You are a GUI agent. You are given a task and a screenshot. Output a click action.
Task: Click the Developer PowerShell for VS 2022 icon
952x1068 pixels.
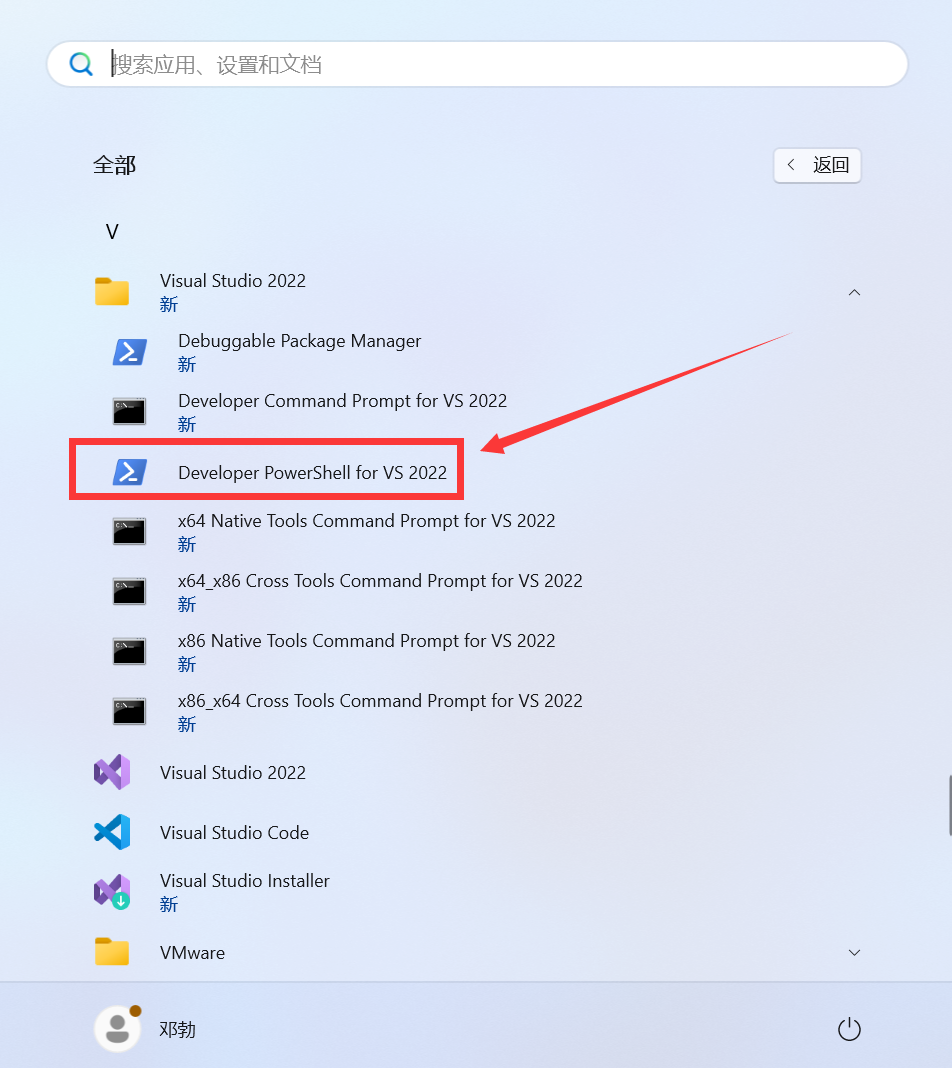pos(129,471)
